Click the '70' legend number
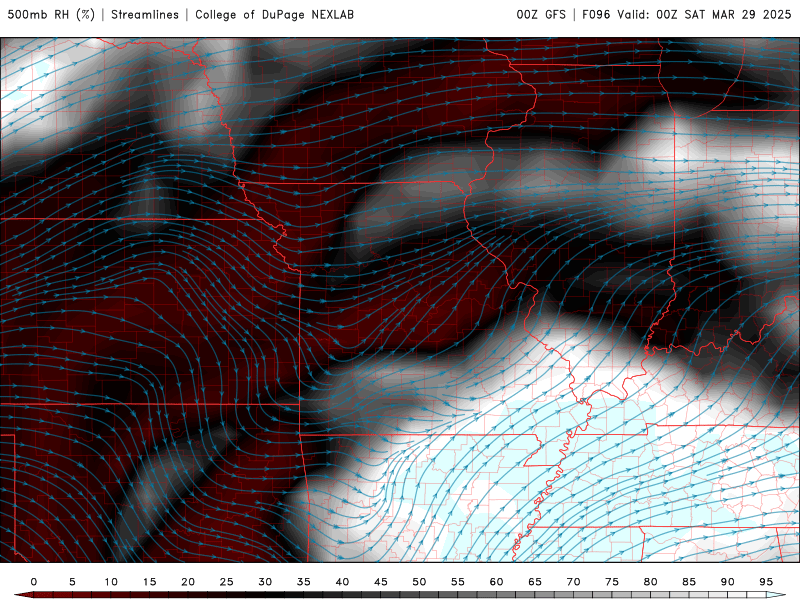 coord(573,582)
